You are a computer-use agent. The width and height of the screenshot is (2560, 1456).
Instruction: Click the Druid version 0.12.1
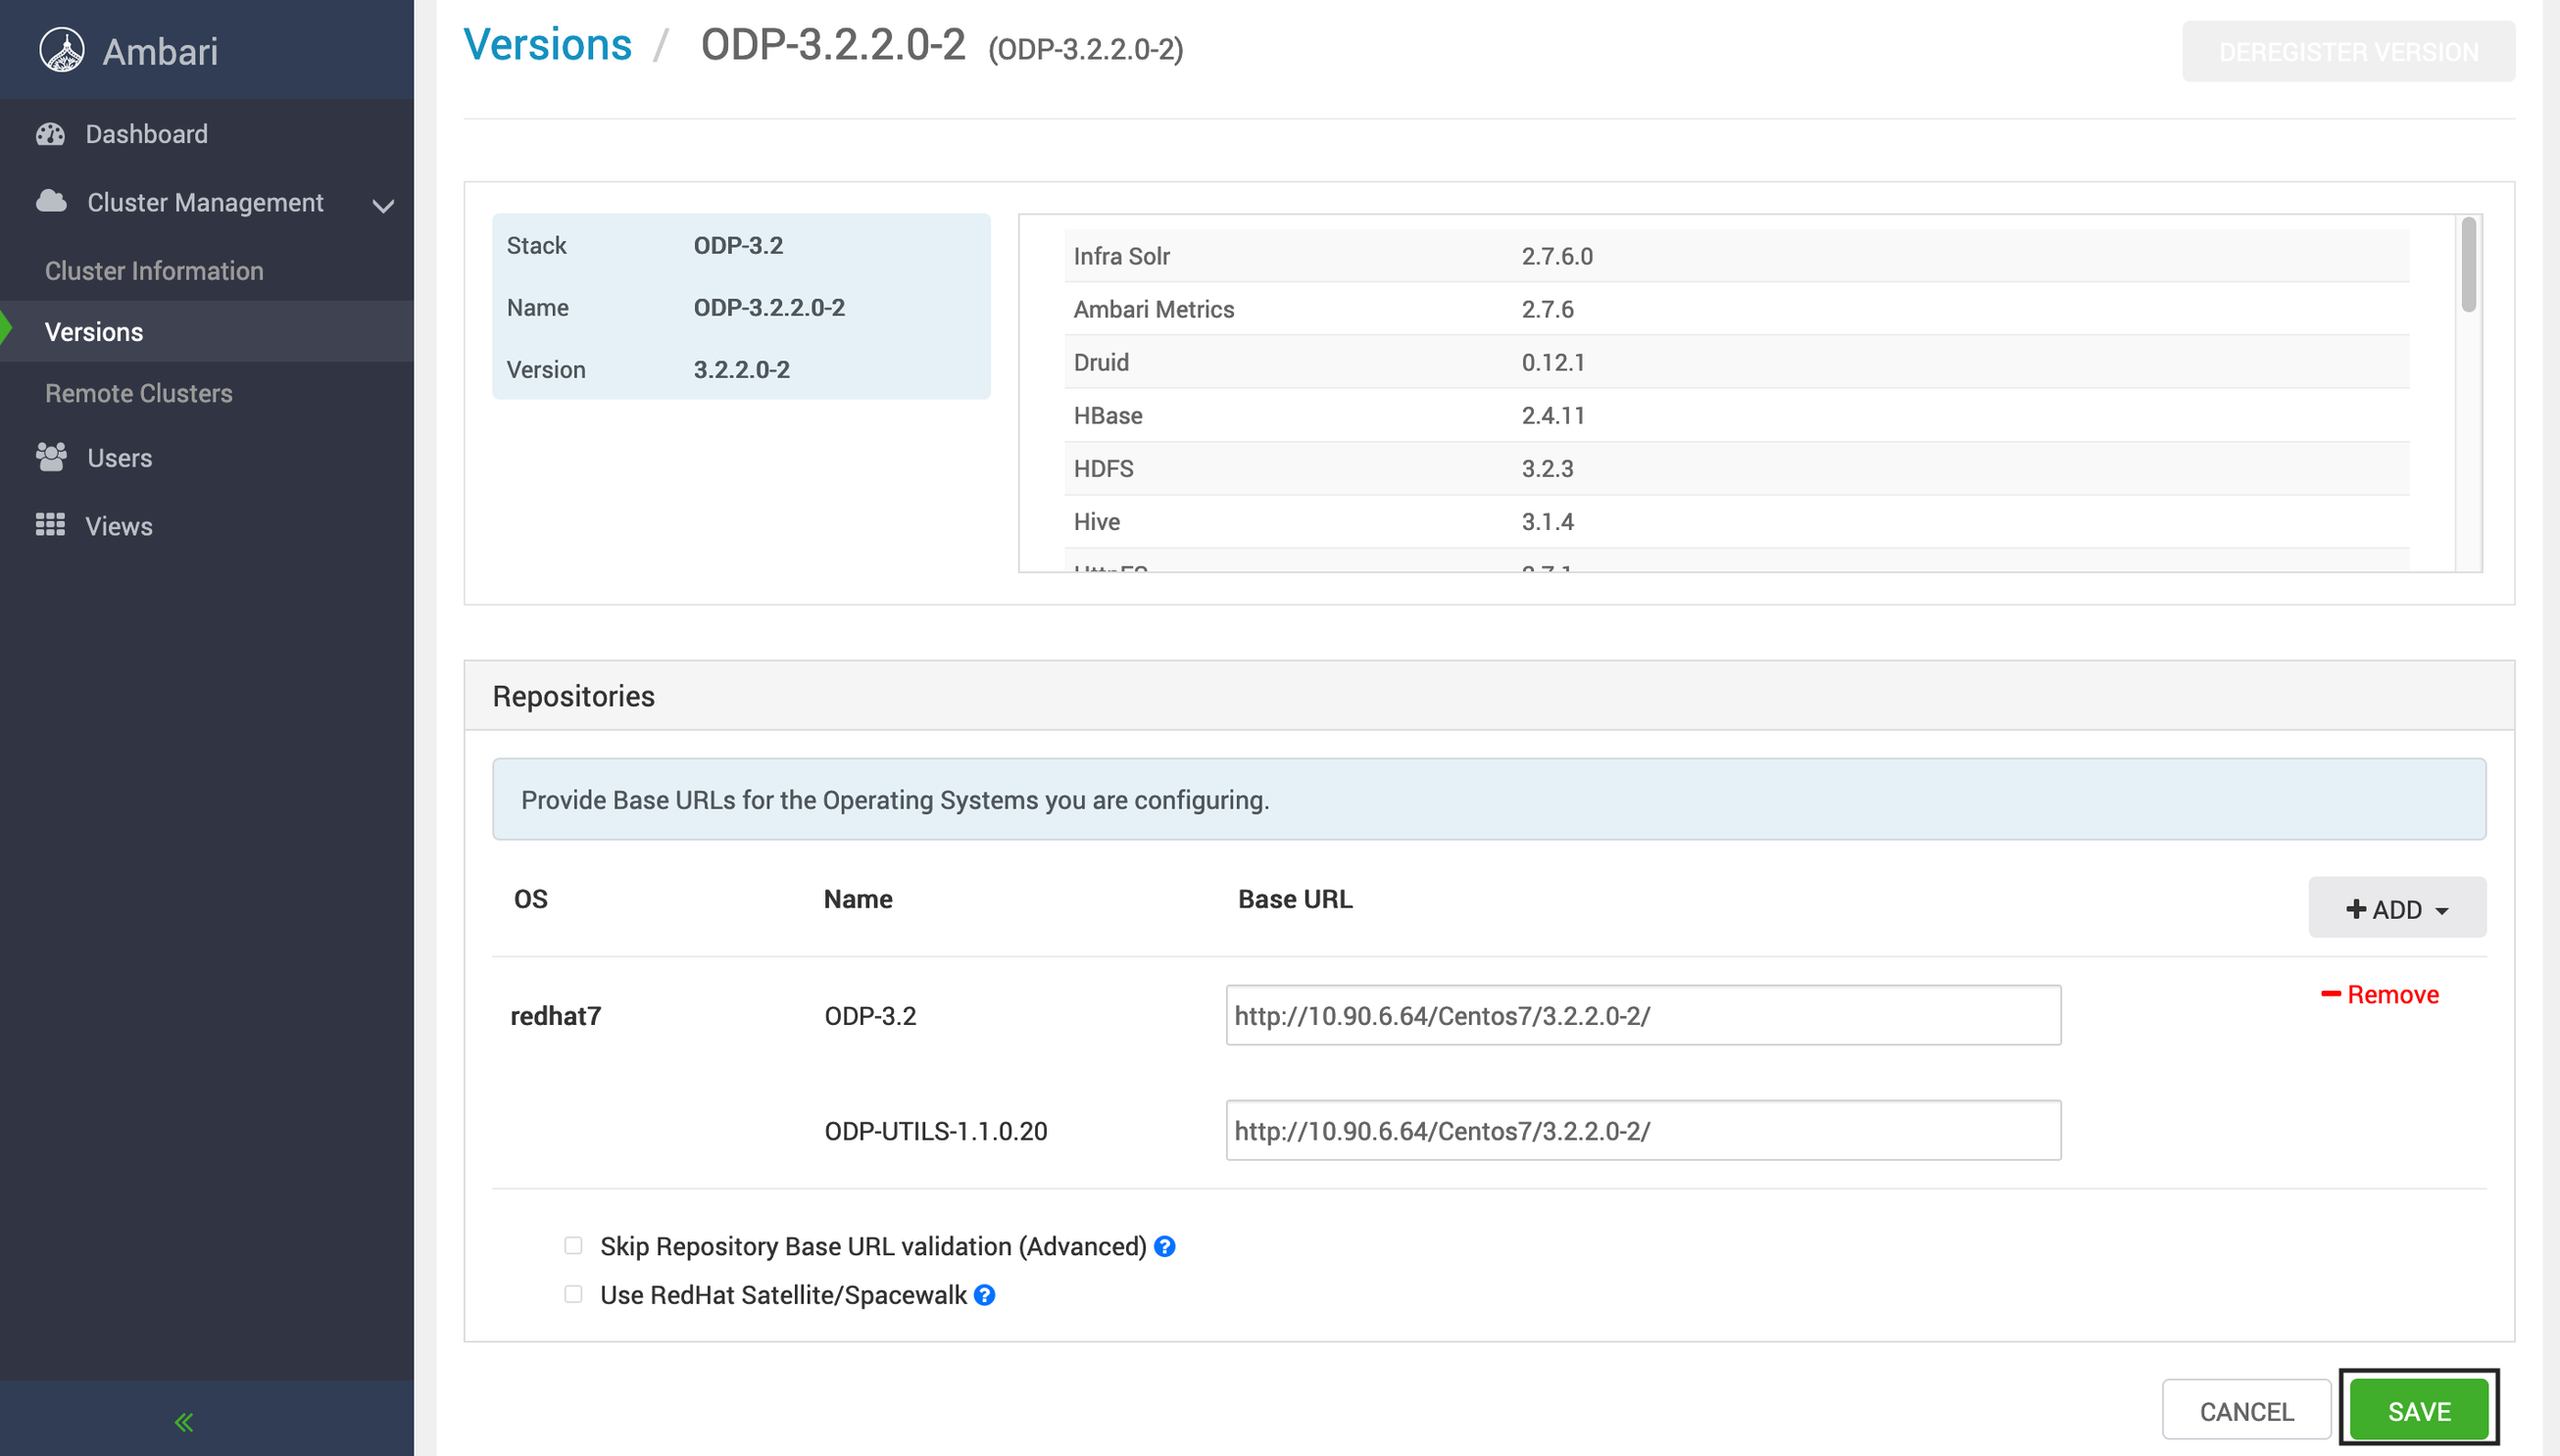click(1553, 362)
